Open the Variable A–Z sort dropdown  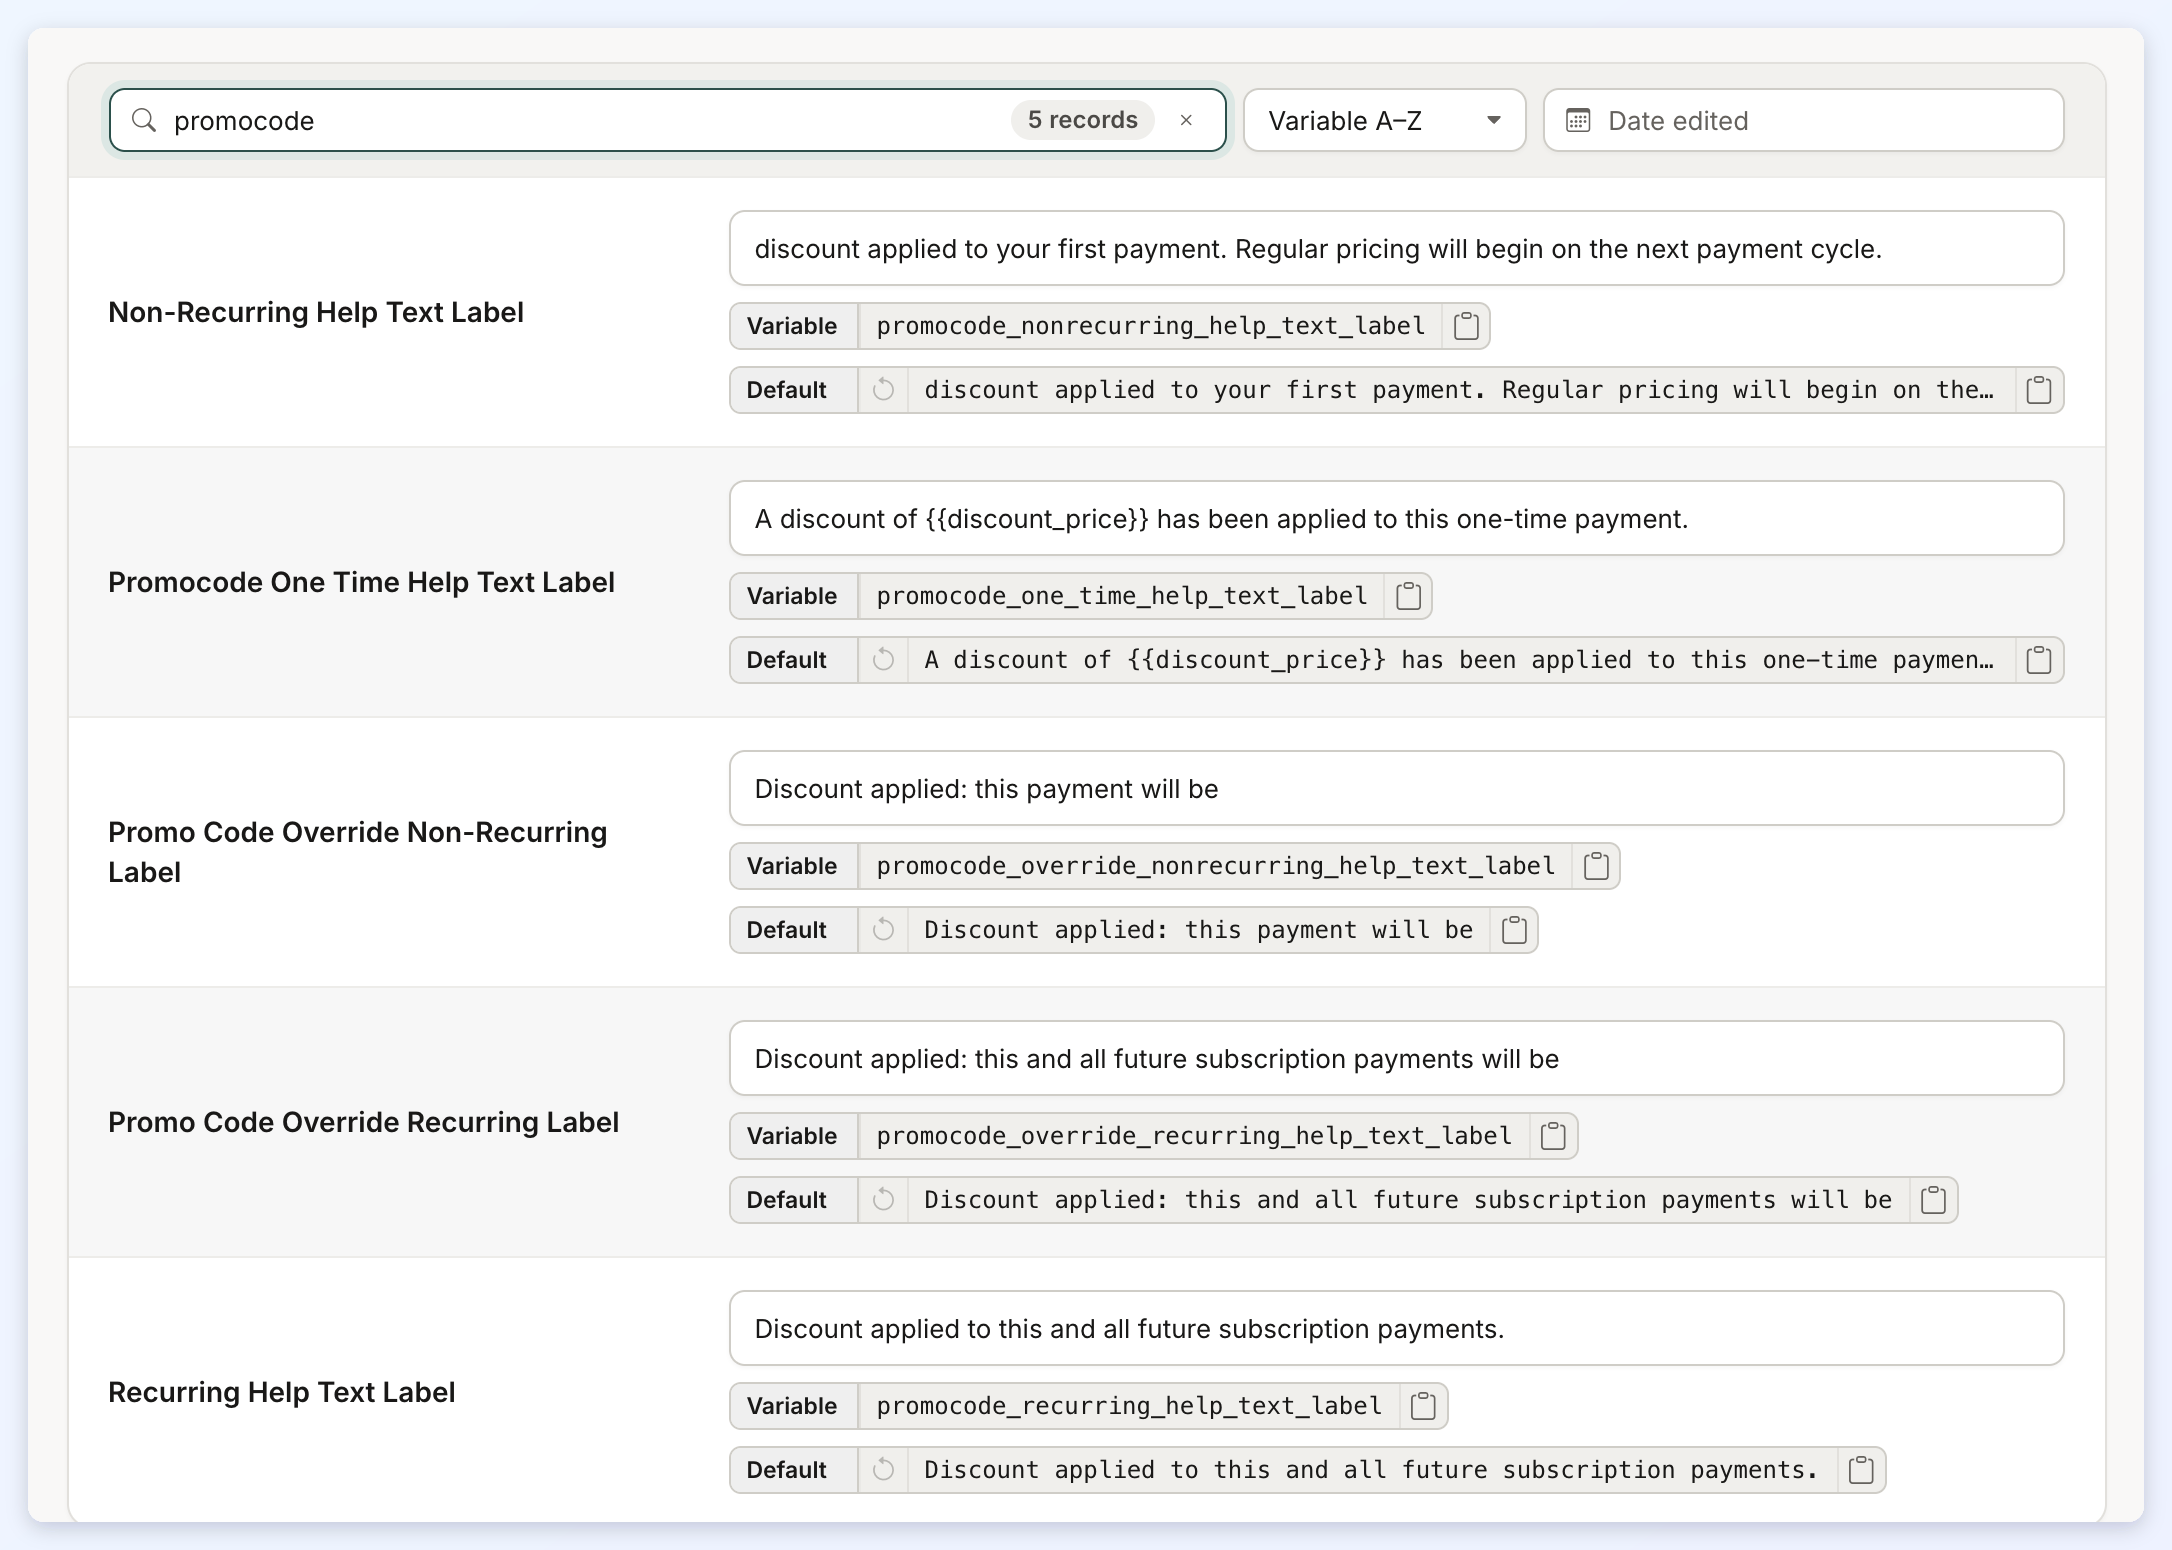1384,121
